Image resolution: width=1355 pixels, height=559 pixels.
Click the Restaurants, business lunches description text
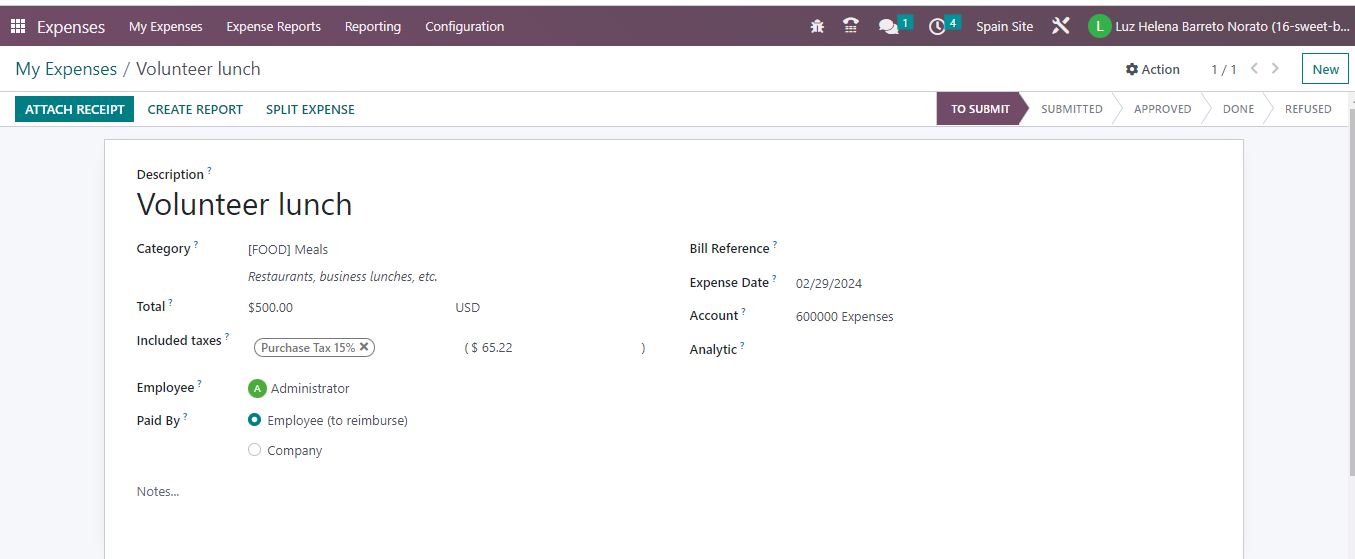tap(343, 277)
